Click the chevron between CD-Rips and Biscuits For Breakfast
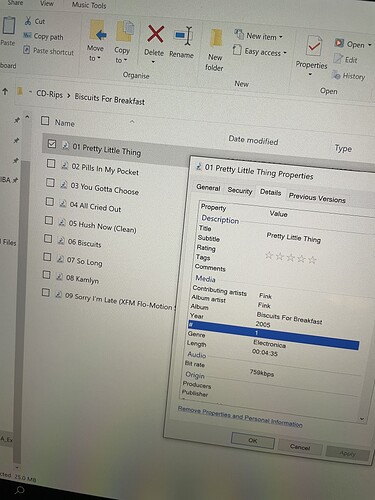Screen dimensions: 375x500 (x=69, y=96)
